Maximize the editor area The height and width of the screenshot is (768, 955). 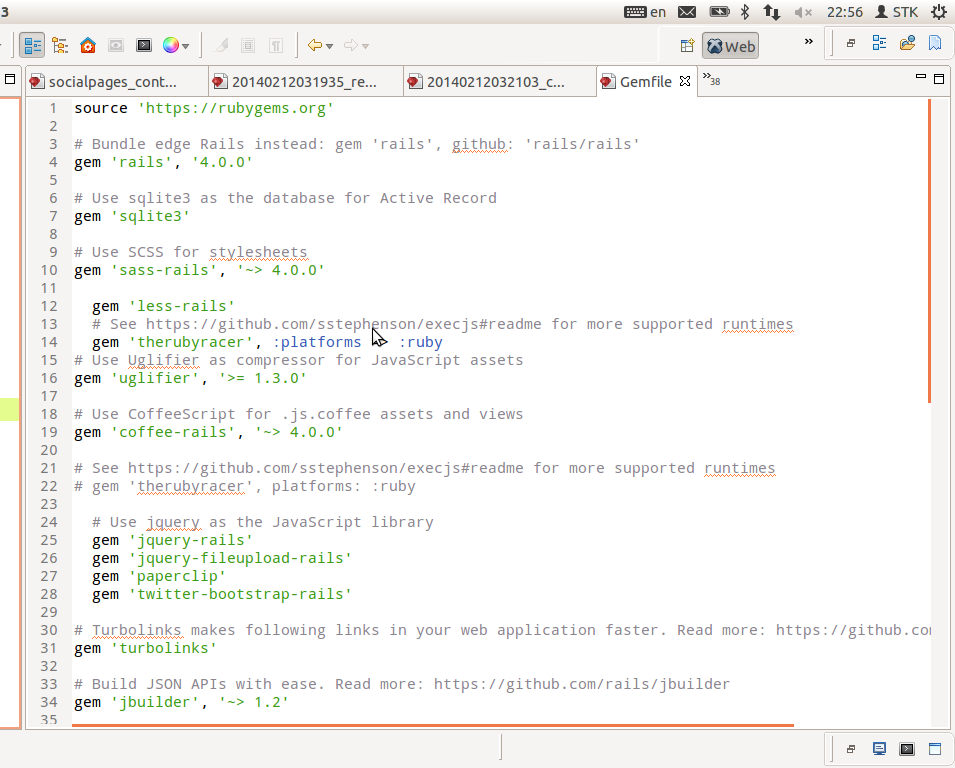point(939,79)
